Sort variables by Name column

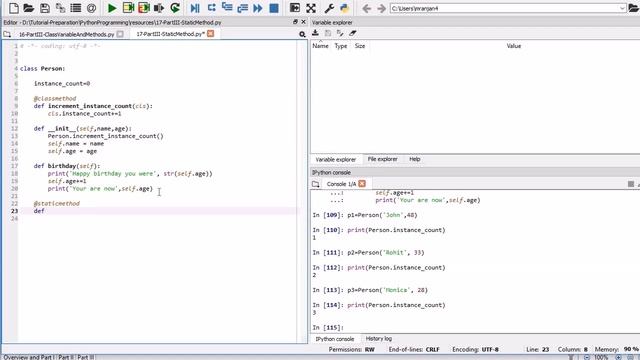click(320, 46)
